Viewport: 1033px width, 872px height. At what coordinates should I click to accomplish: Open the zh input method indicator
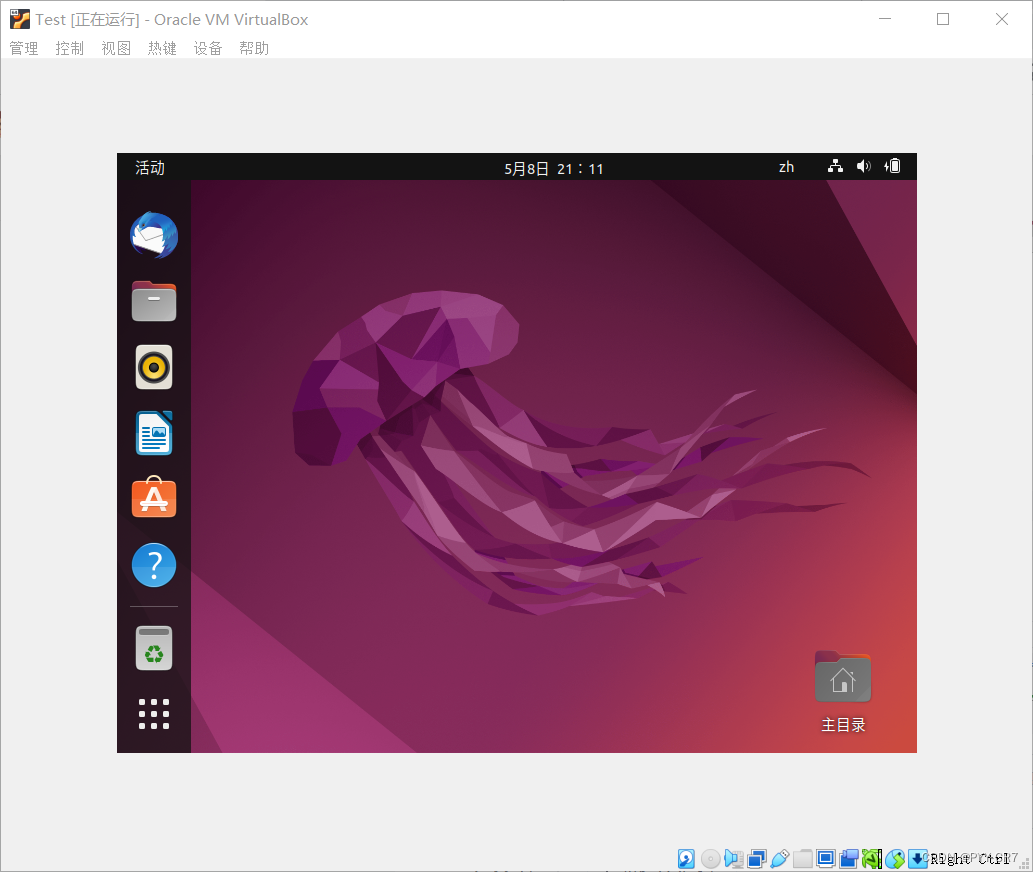point(787,167)
